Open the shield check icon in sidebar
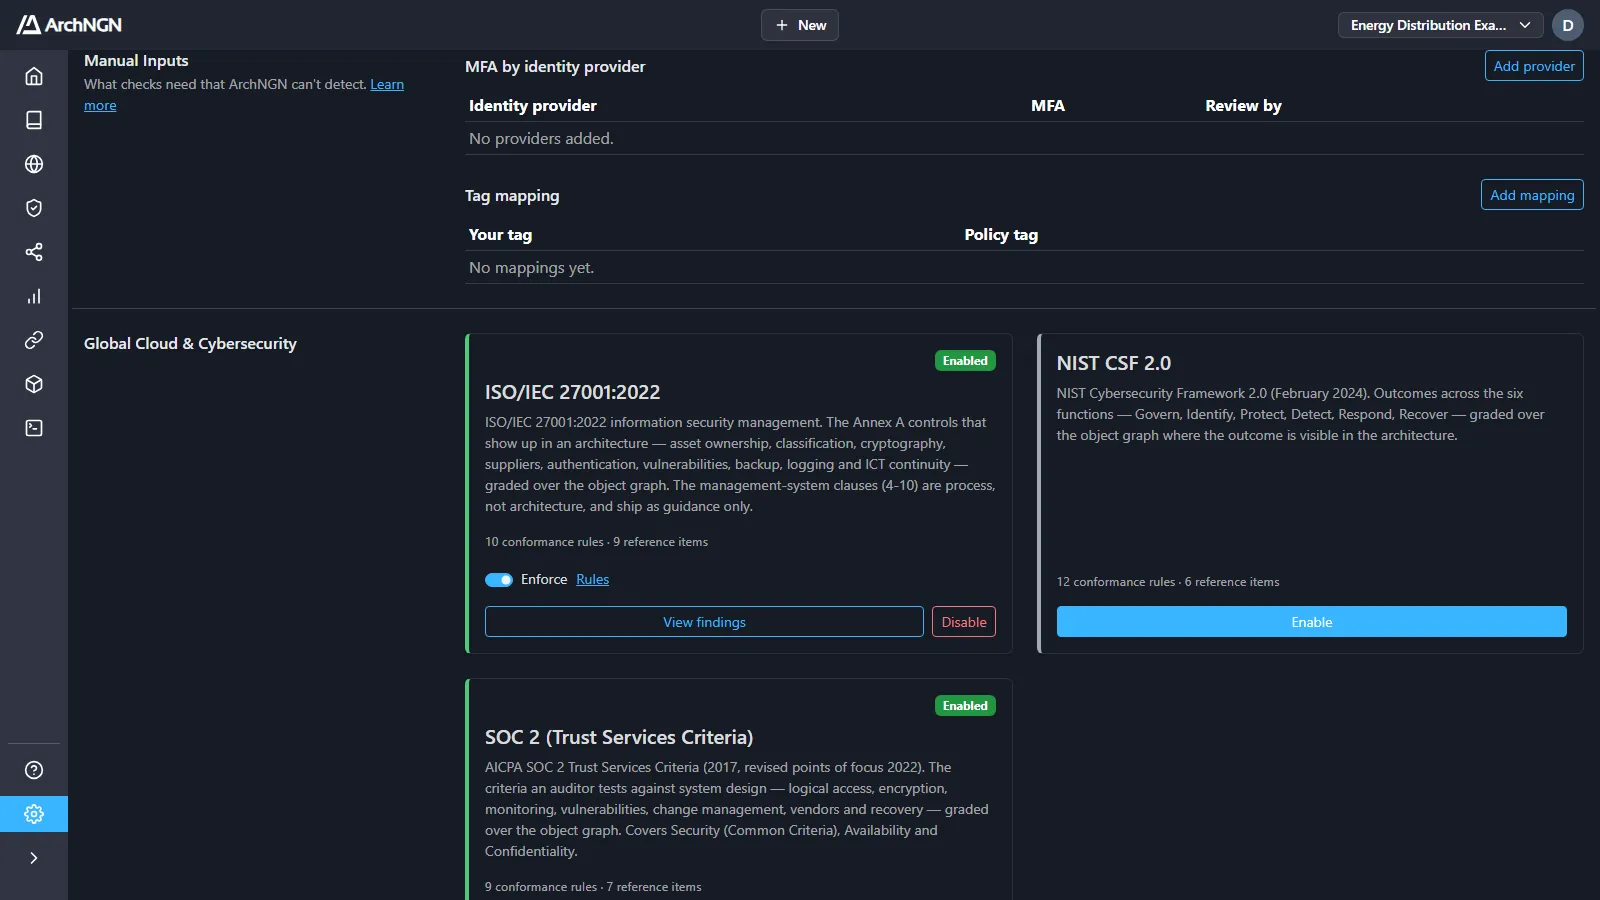Viewport: 1600px width, 900px height. pos(34,208)
